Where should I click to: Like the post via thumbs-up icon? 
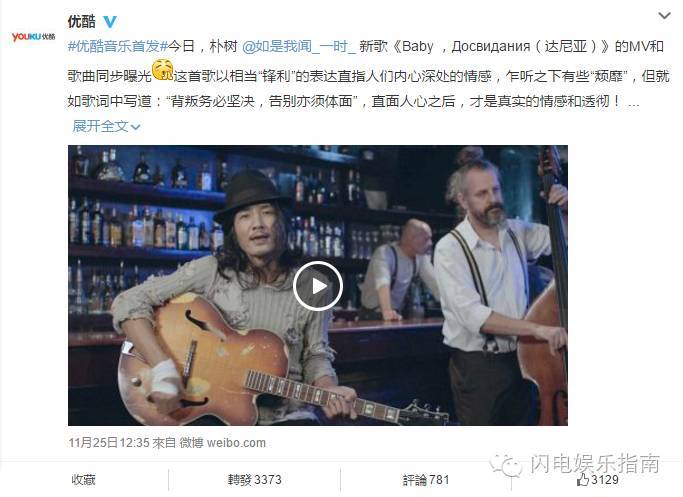(x=583, y=480)
